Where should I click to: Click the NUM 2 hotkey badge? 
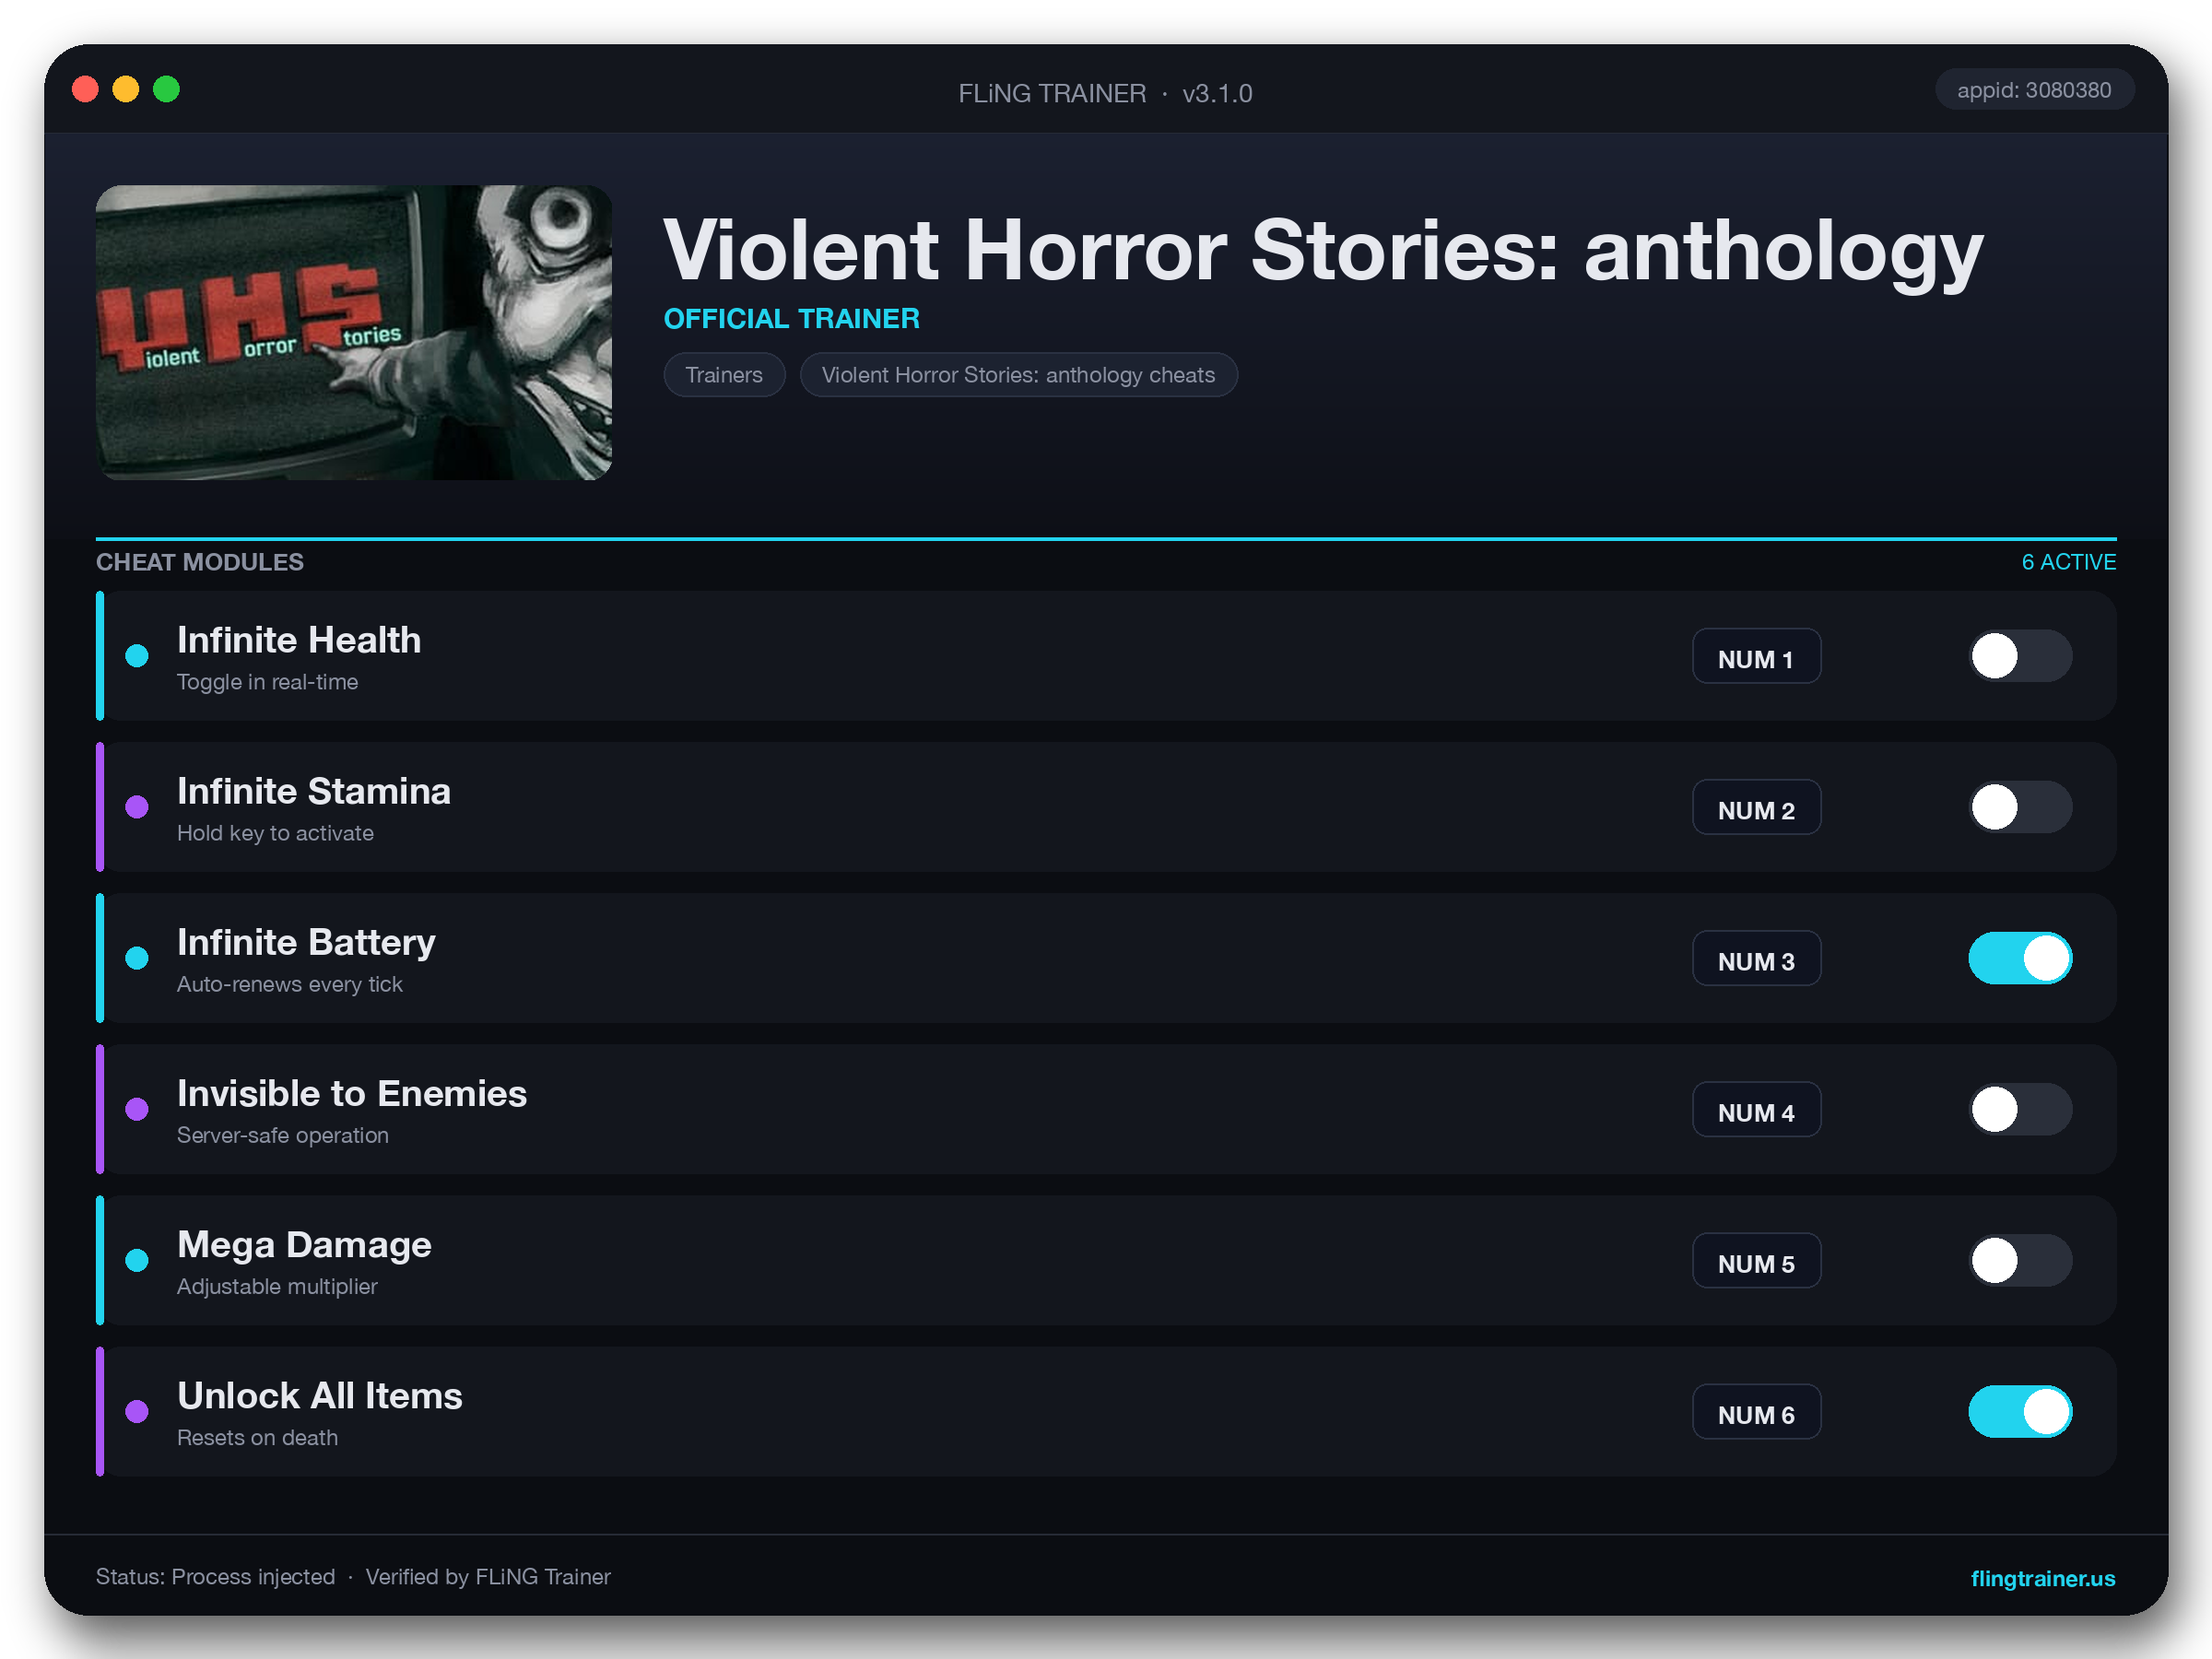[x=1756, y=807]
